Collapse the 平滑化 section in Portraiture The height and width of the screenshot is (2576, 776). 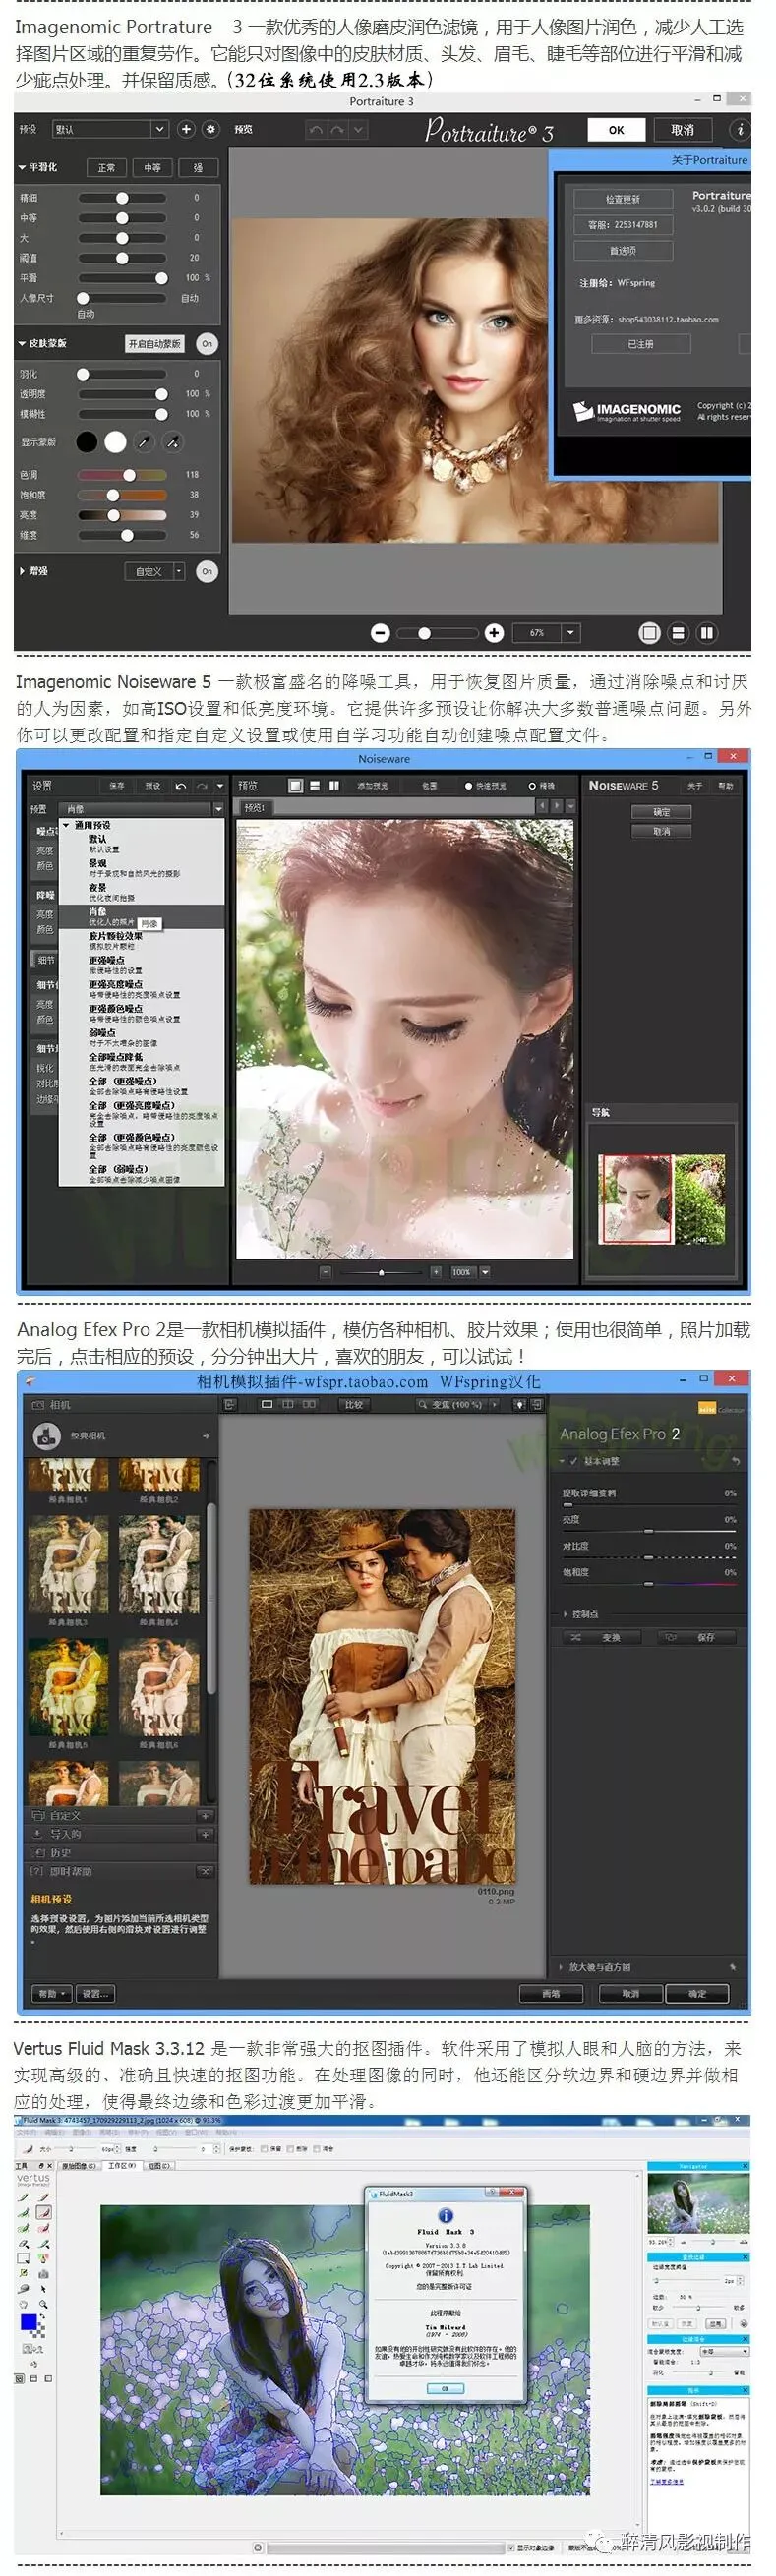tap(22, 167)
